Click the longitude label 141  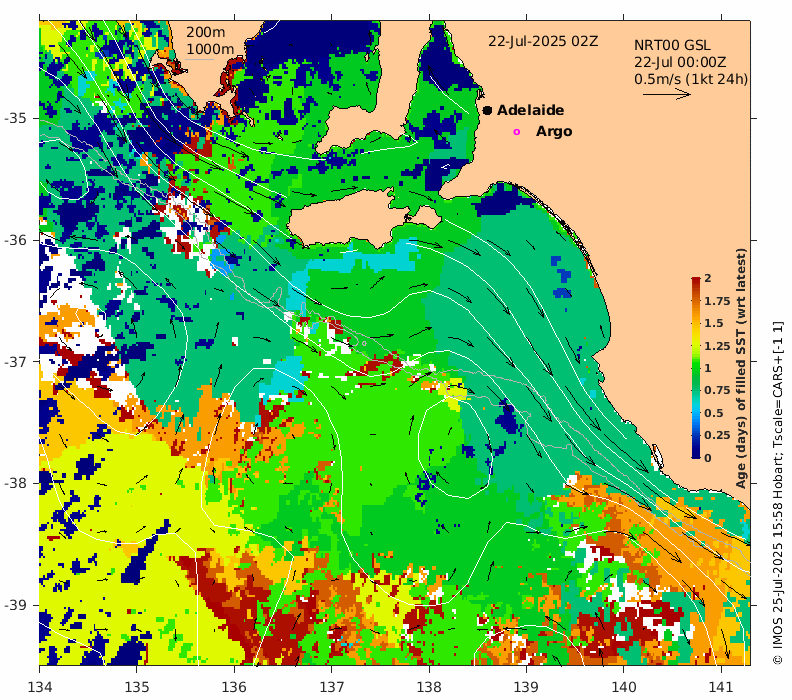(721, 687)
